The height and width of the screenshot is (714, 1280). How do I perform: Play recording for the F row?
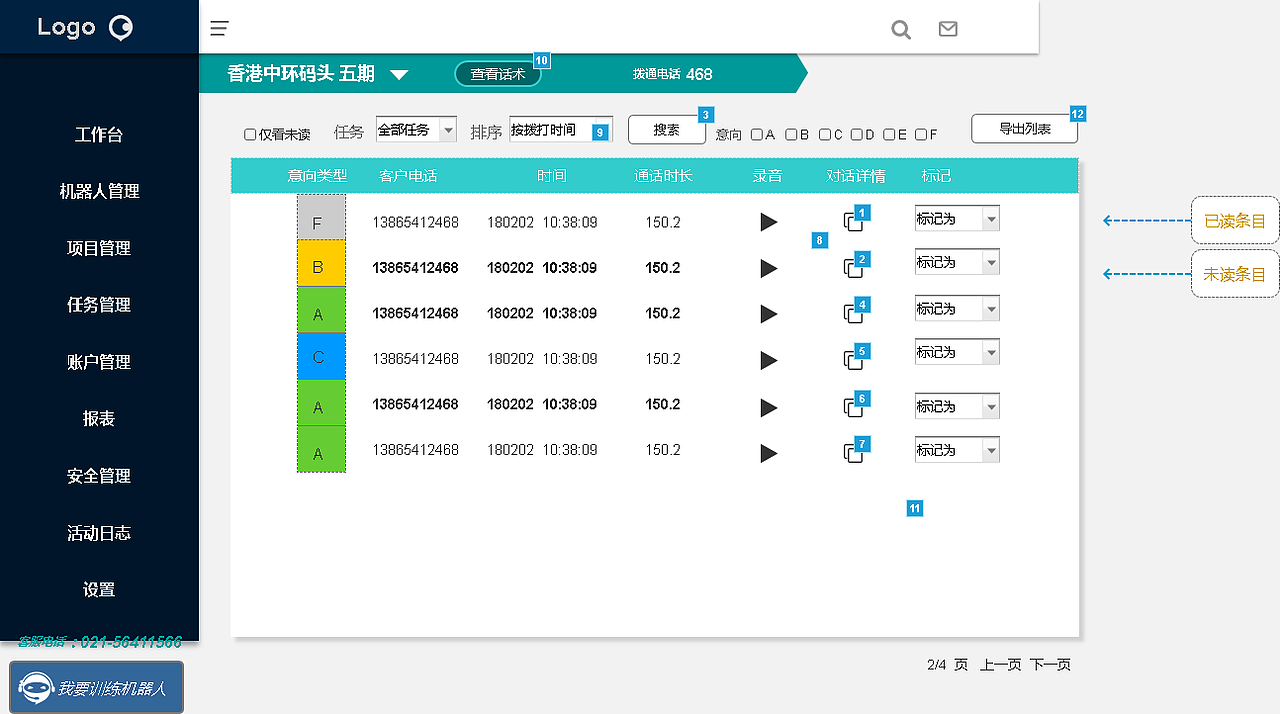click(x=768, y=222)
